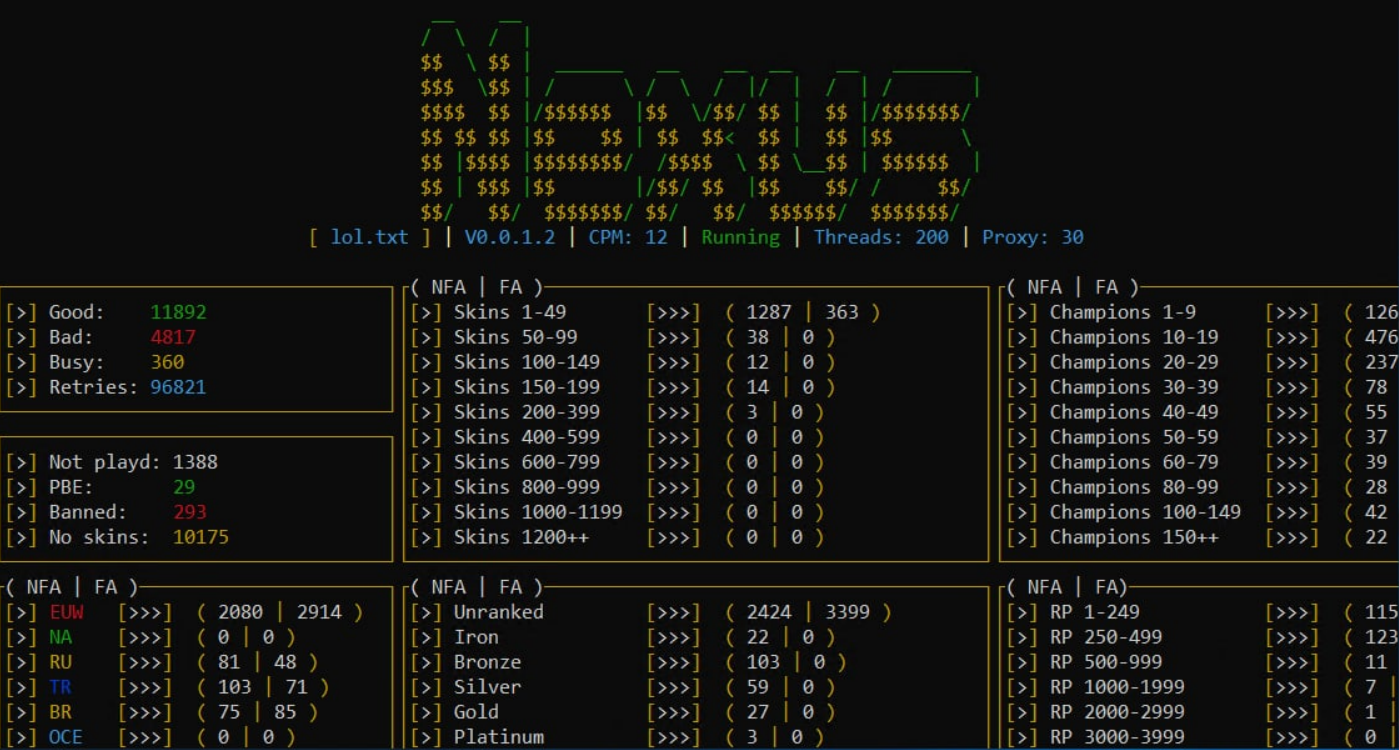Click the Banned count 293

190,512
